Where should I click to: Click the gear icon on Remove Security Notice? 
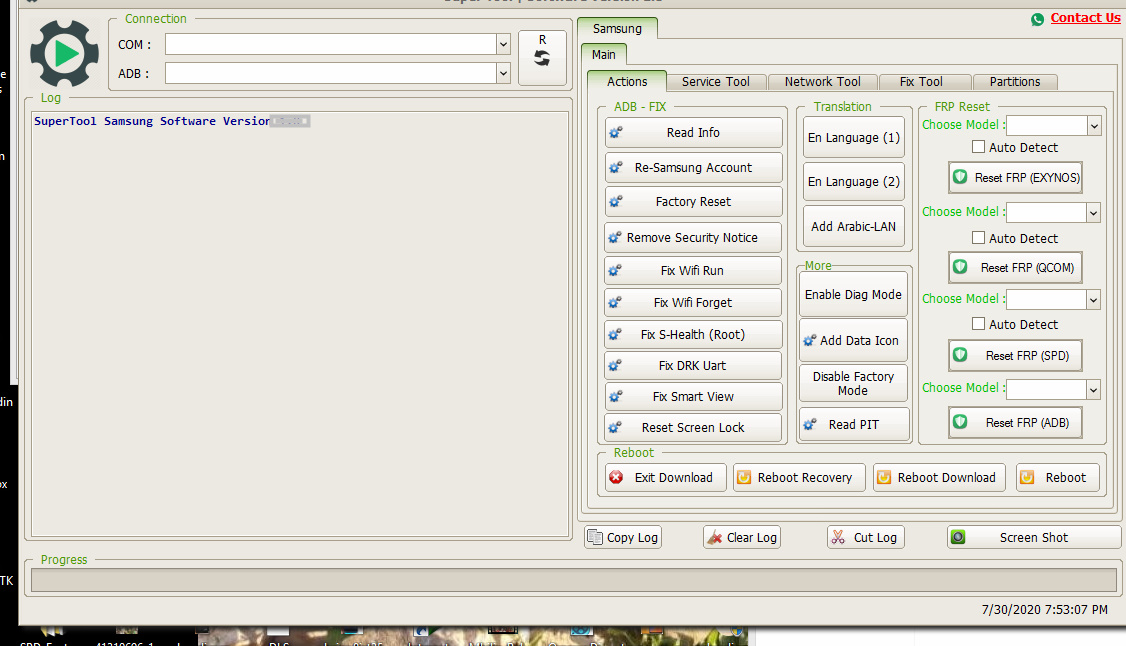click(615, 237)
